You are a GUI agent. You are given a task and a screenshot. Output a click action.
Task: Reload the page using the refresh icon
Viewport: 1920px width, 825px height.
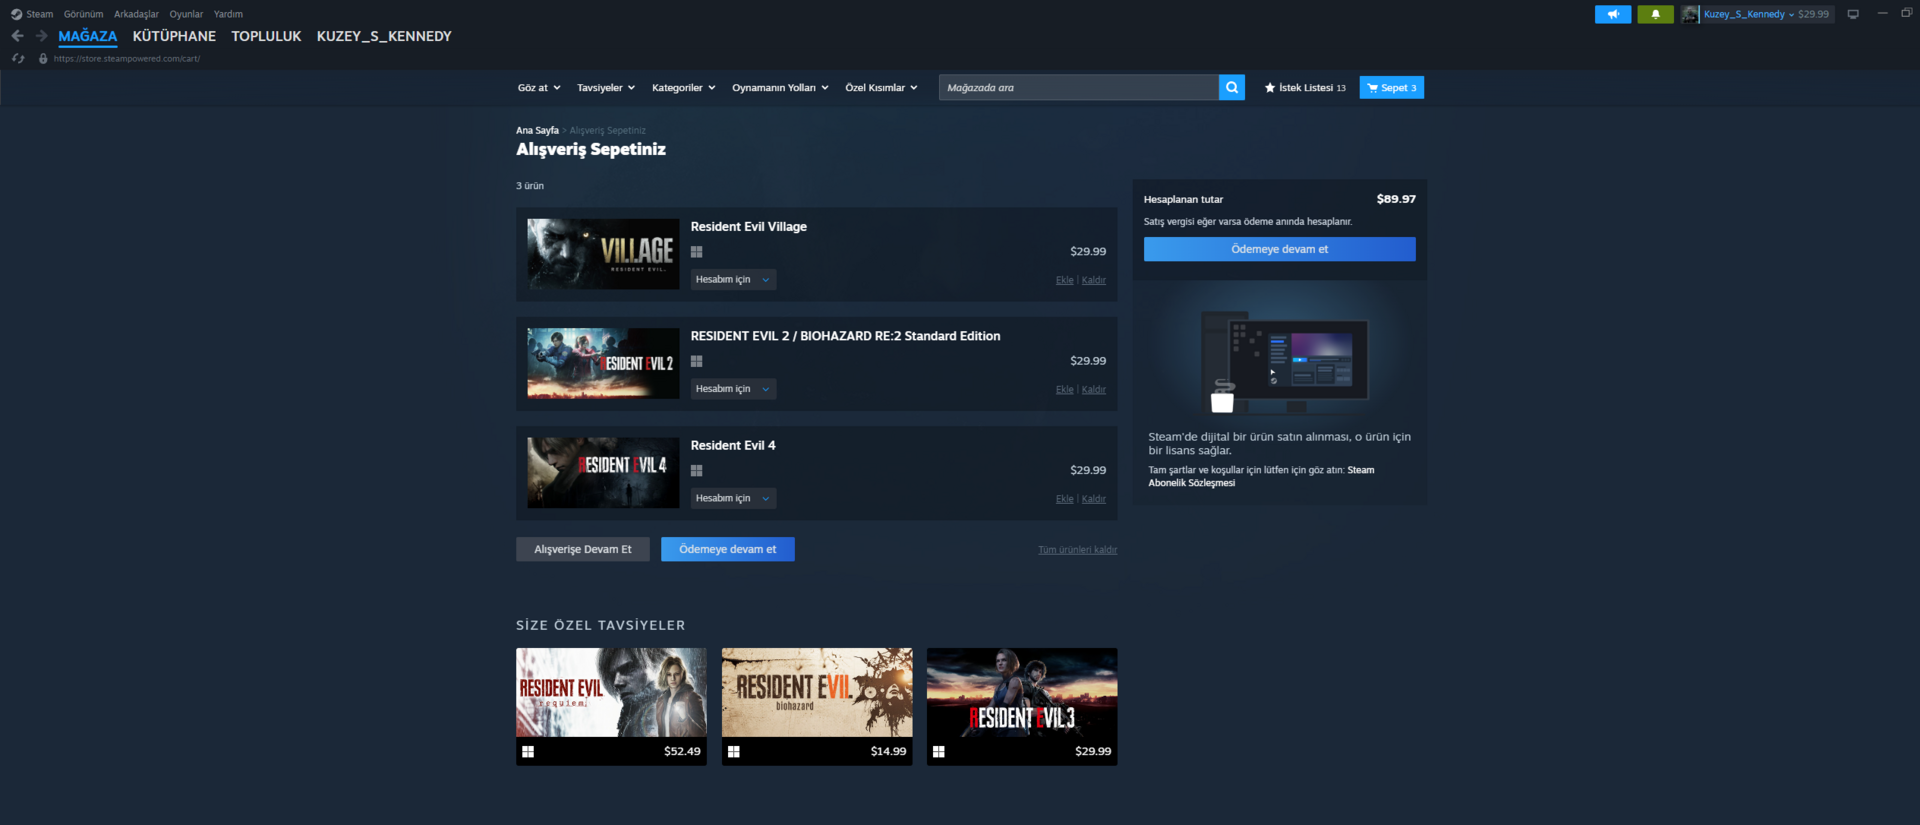coord(18,59)
